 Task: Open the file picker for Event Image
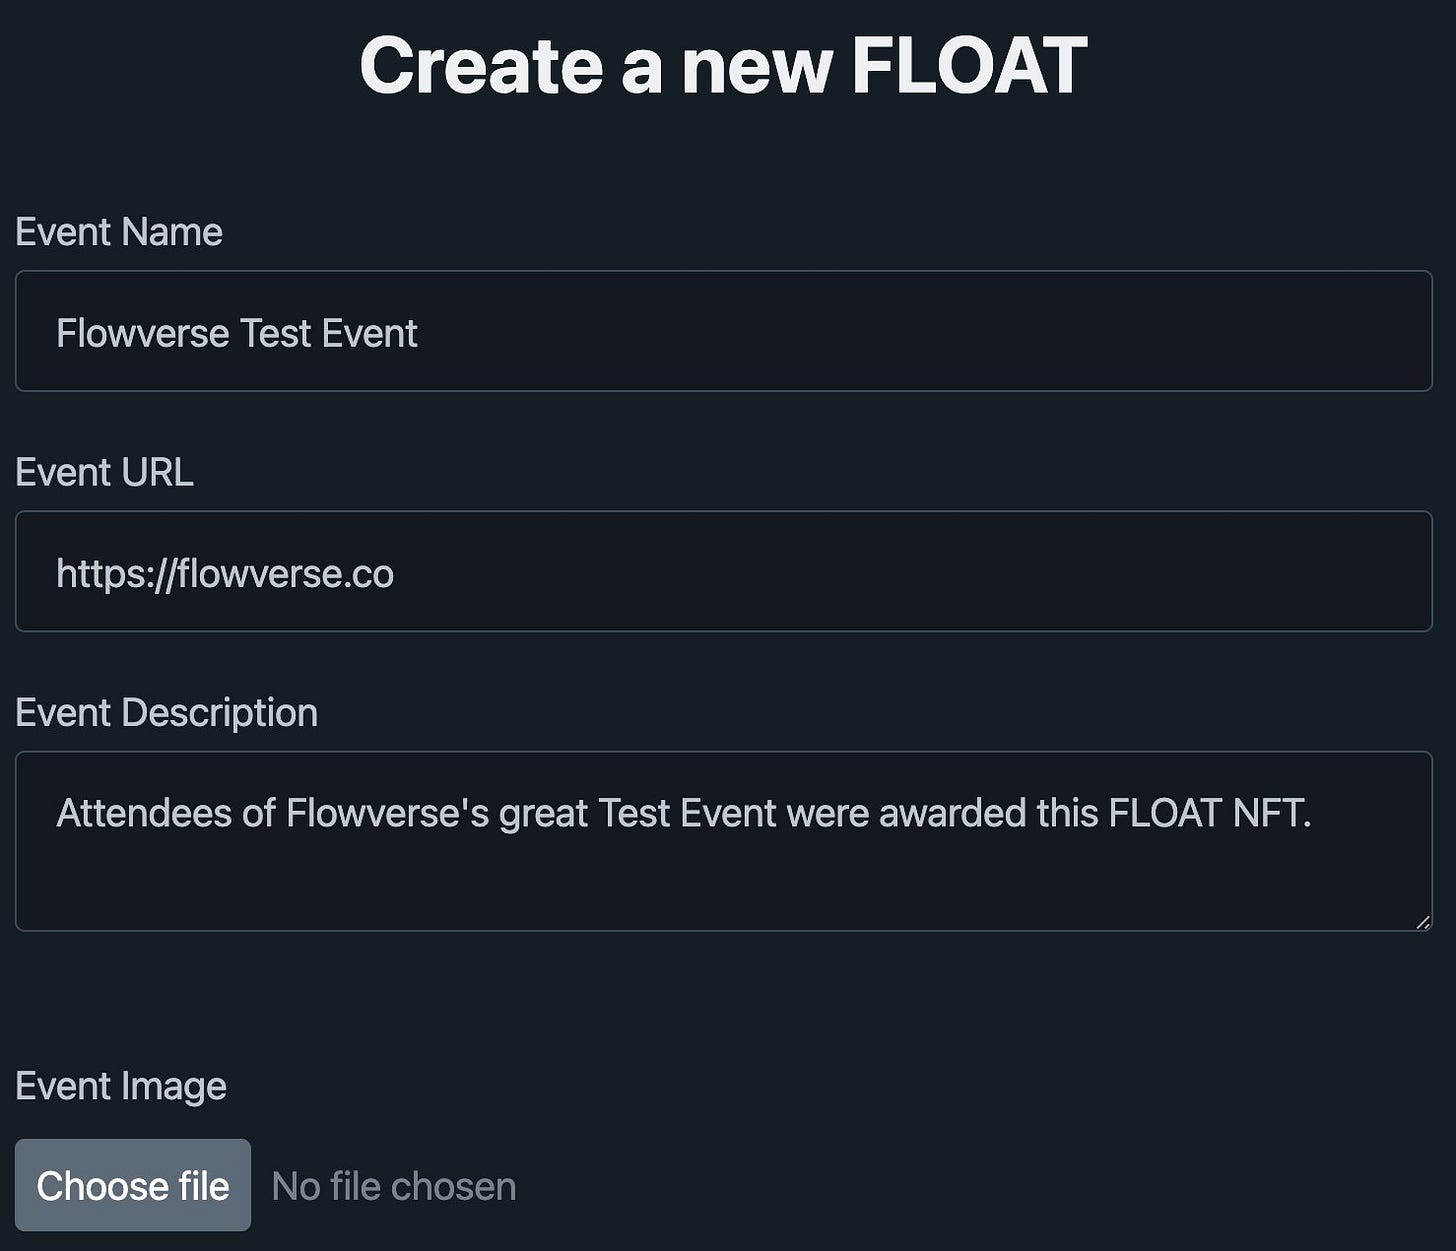[x=133, y=1185]
